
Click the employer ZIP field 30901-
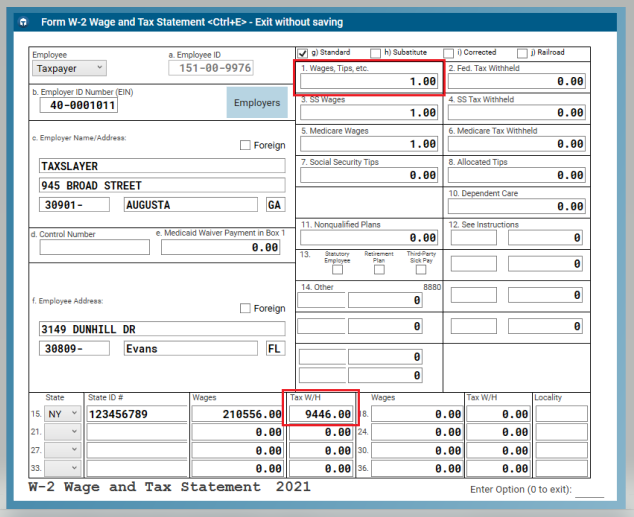74,205
